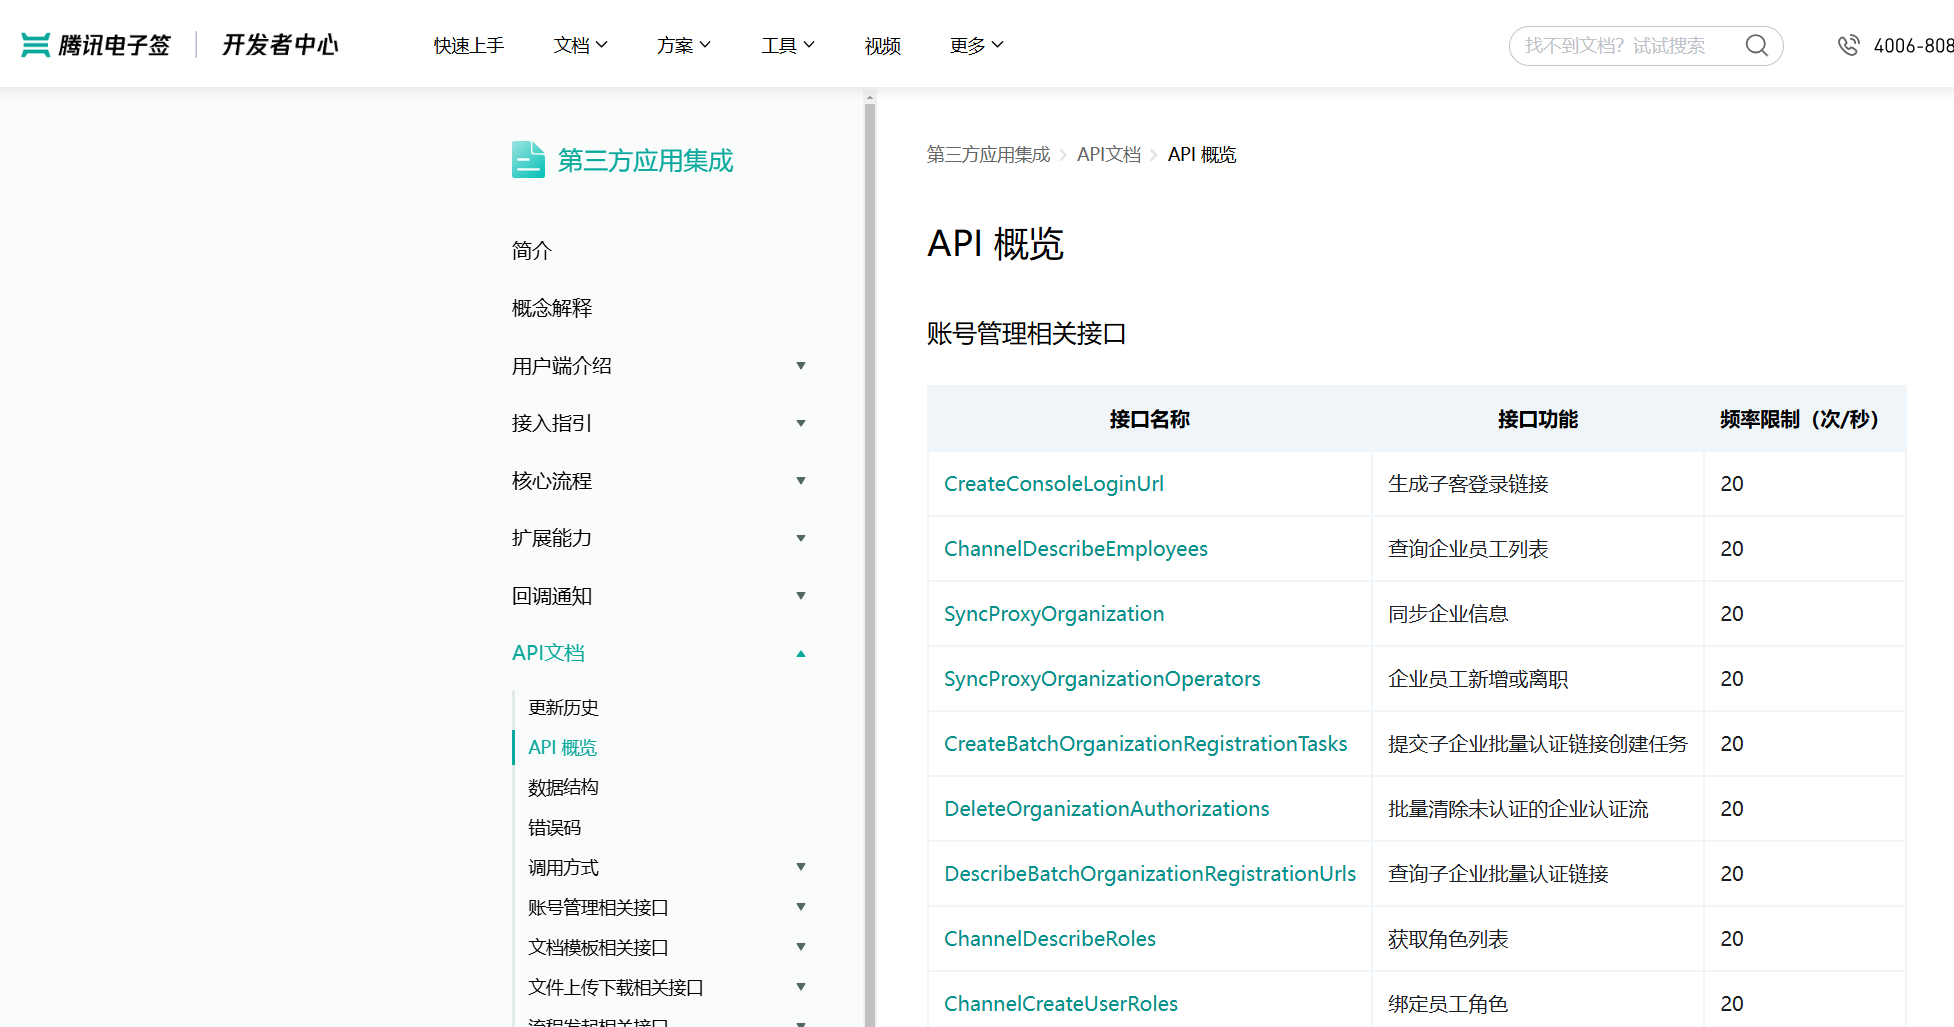Expand 账号管理相关接口 arrow in sidebar

(801, 907)
